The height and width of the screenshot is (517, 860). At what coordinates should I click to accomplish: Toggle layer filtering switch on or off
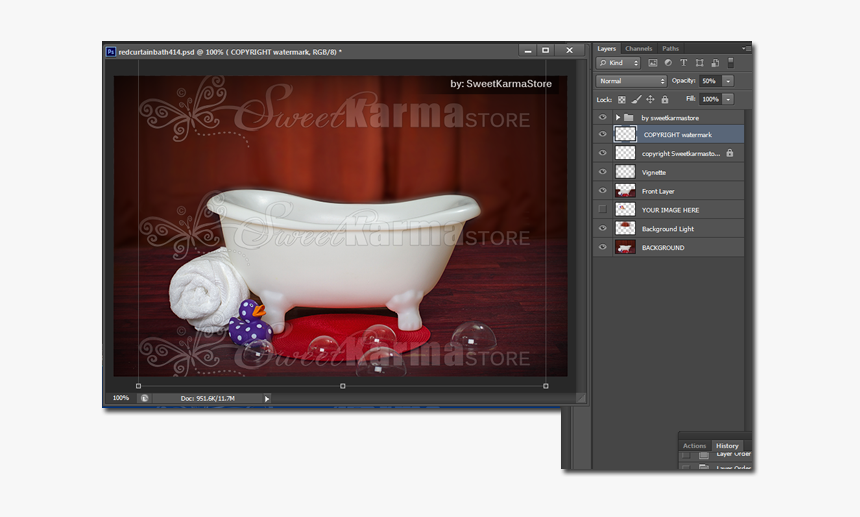point(731,63)
